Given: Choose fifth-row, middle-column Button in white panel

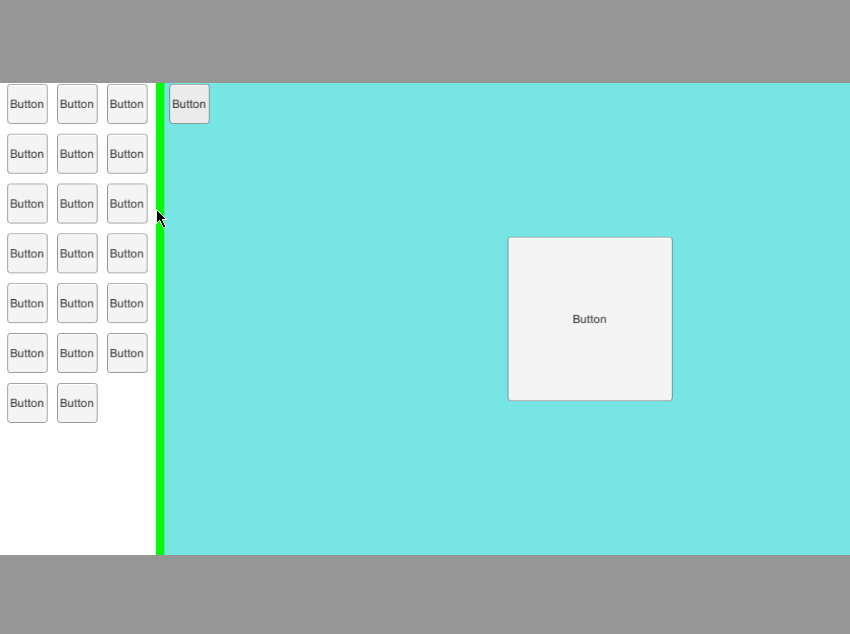Looking at the screenshot, I should pyautogui.click(x=77, y=303).
